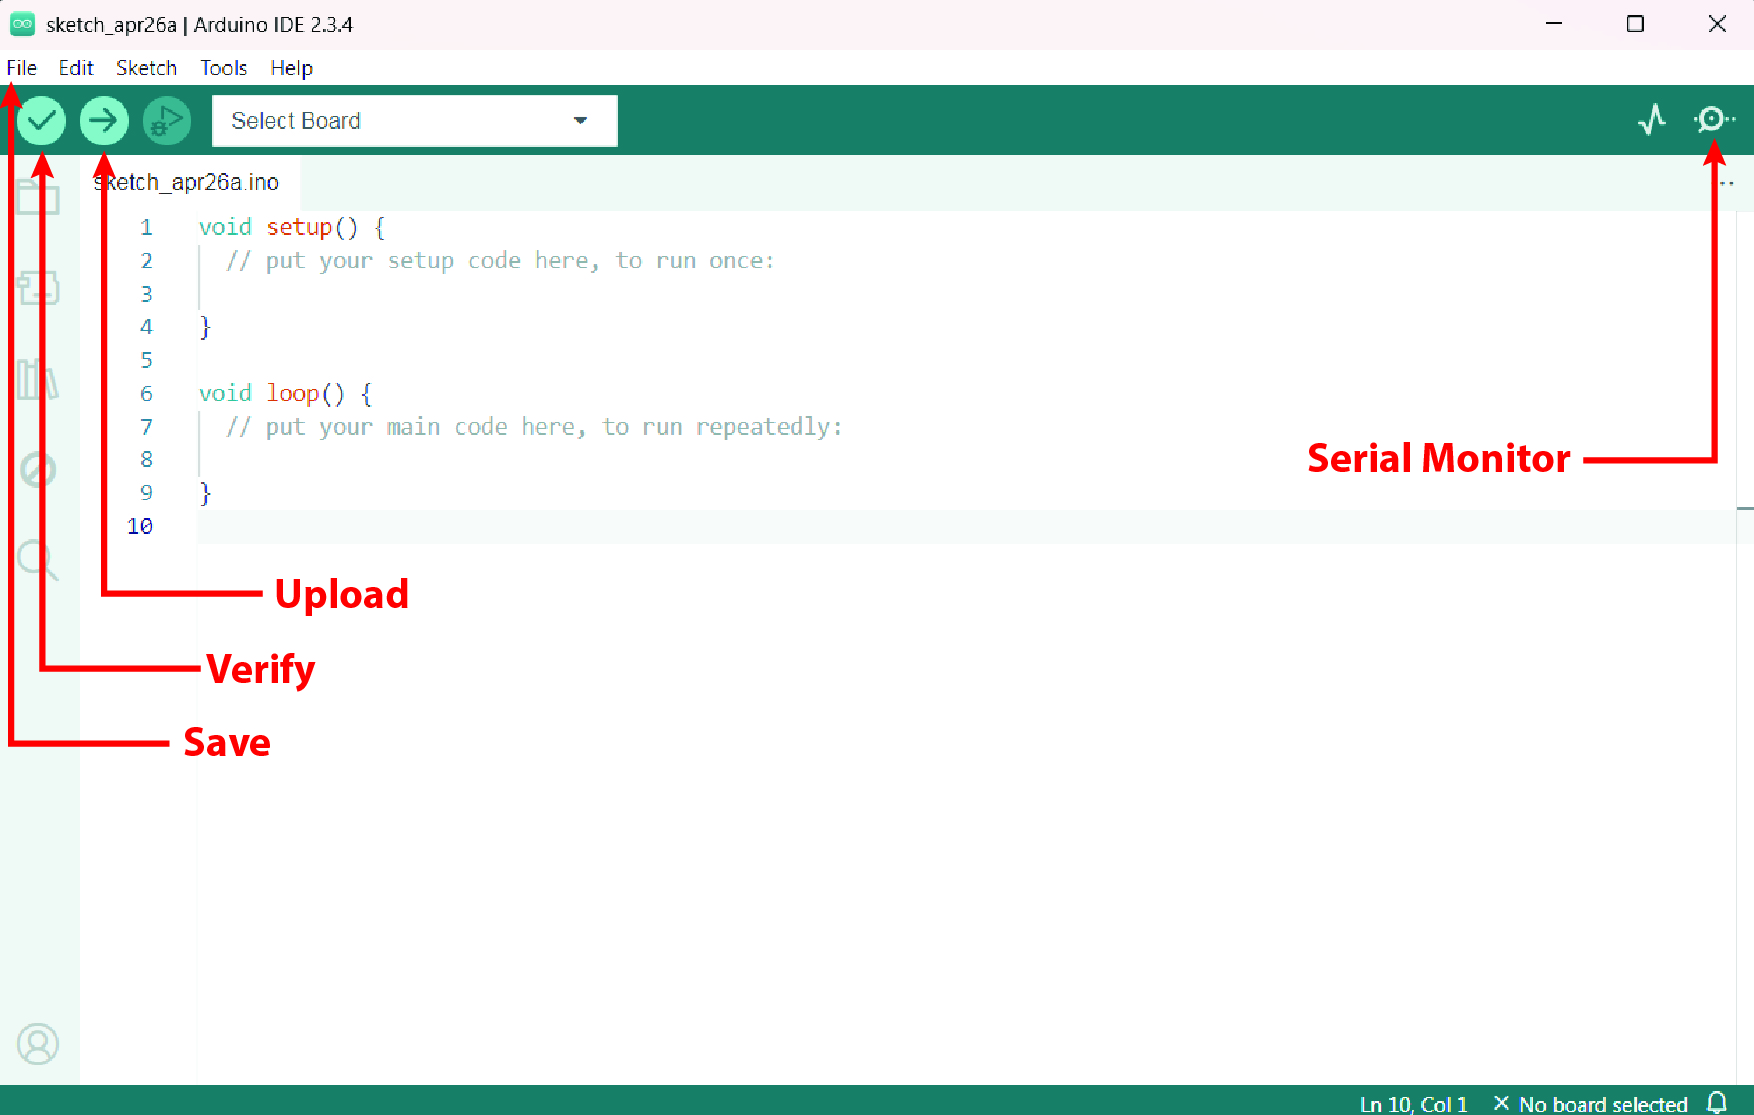Image resolution: width=1754 pixels, height=1115 pixels.
Task: Open notifications bell in status bar
Action: pos(1717,1103)
